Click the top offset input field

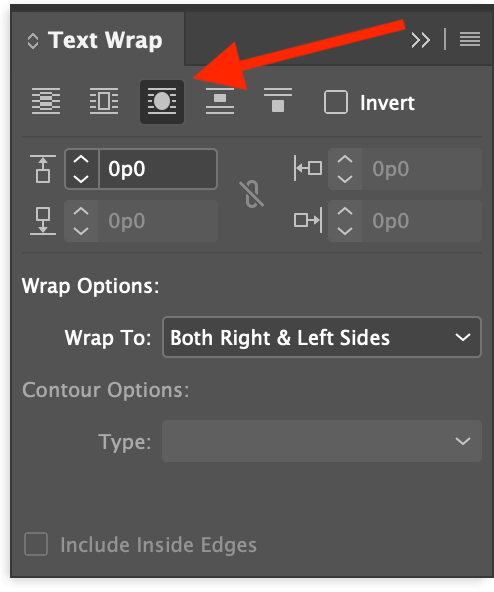158,169
